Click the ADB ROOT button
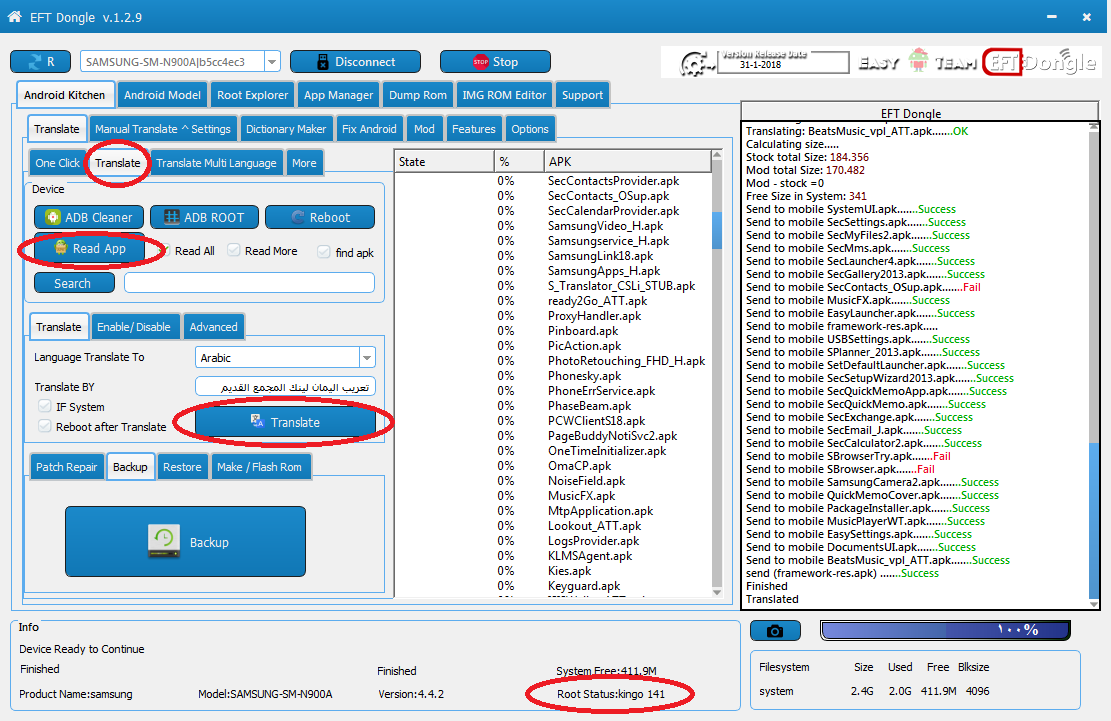This screenshot has width=1111, height=721. [x=204, y=217]
